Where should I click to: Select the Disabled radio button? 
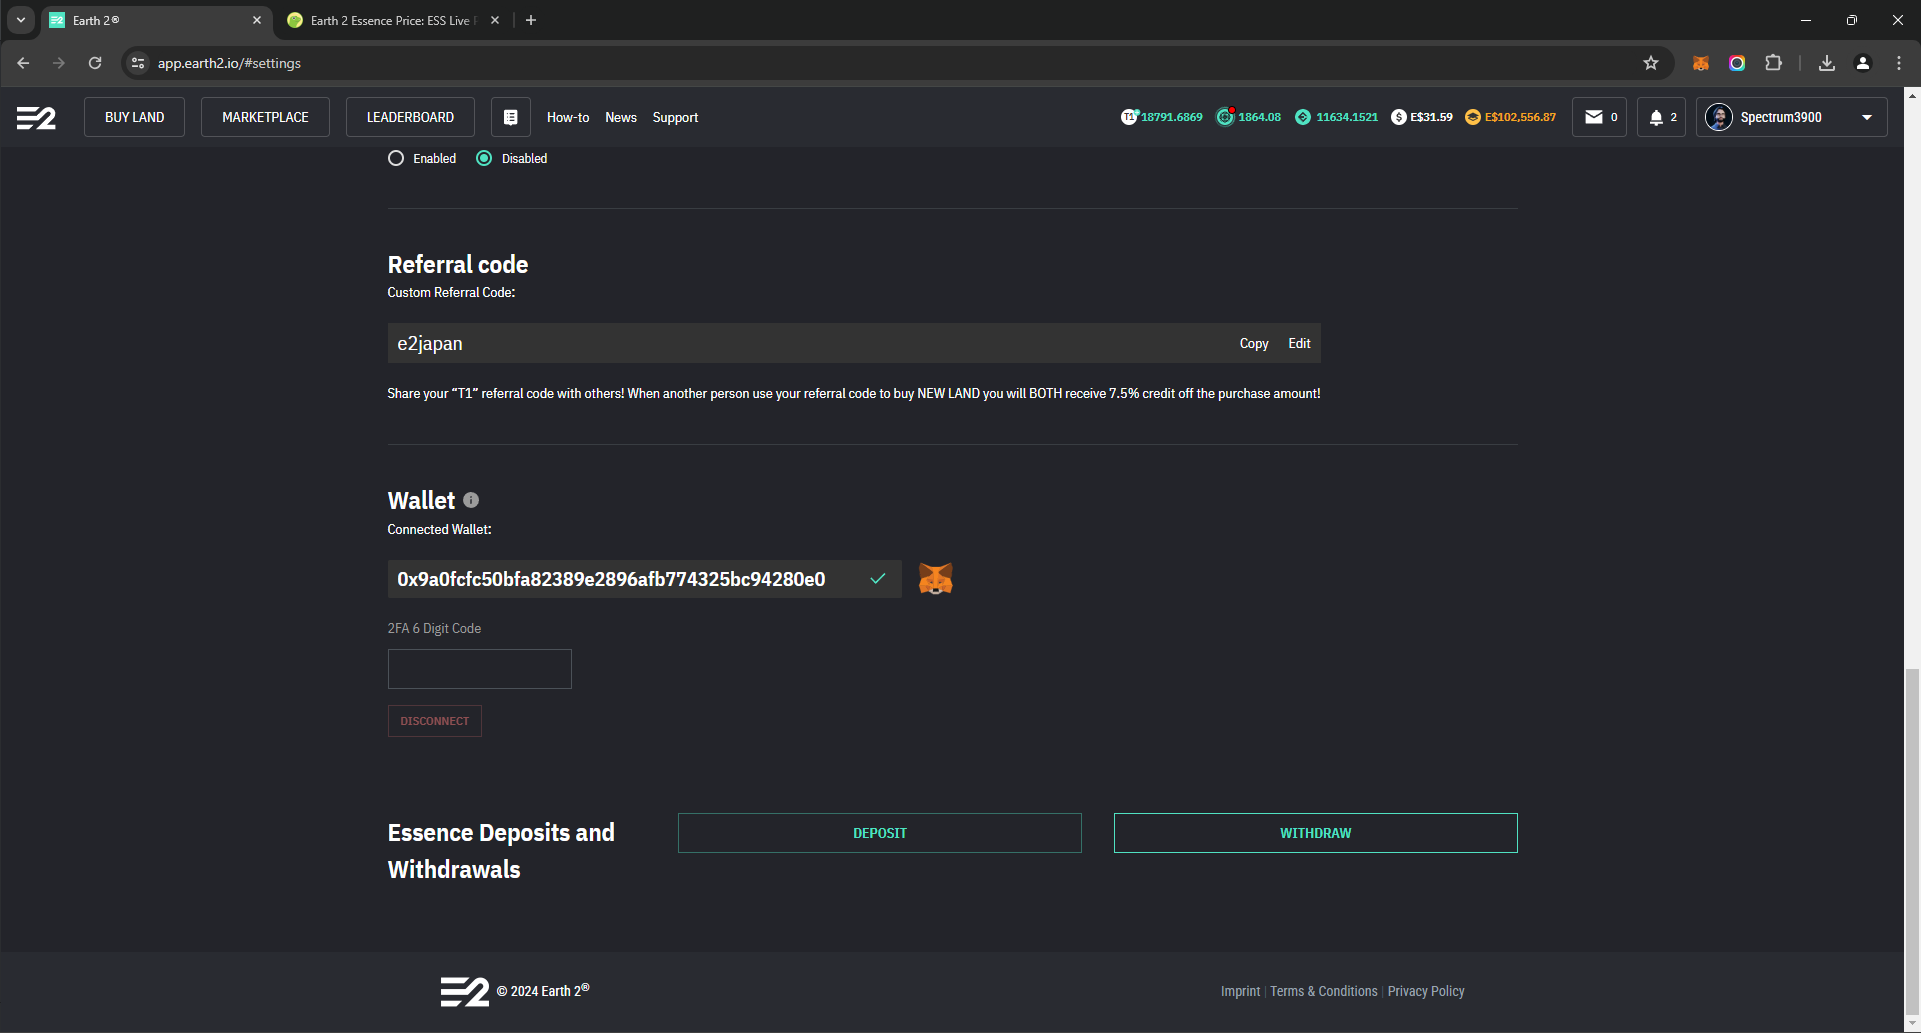point(484,158)
